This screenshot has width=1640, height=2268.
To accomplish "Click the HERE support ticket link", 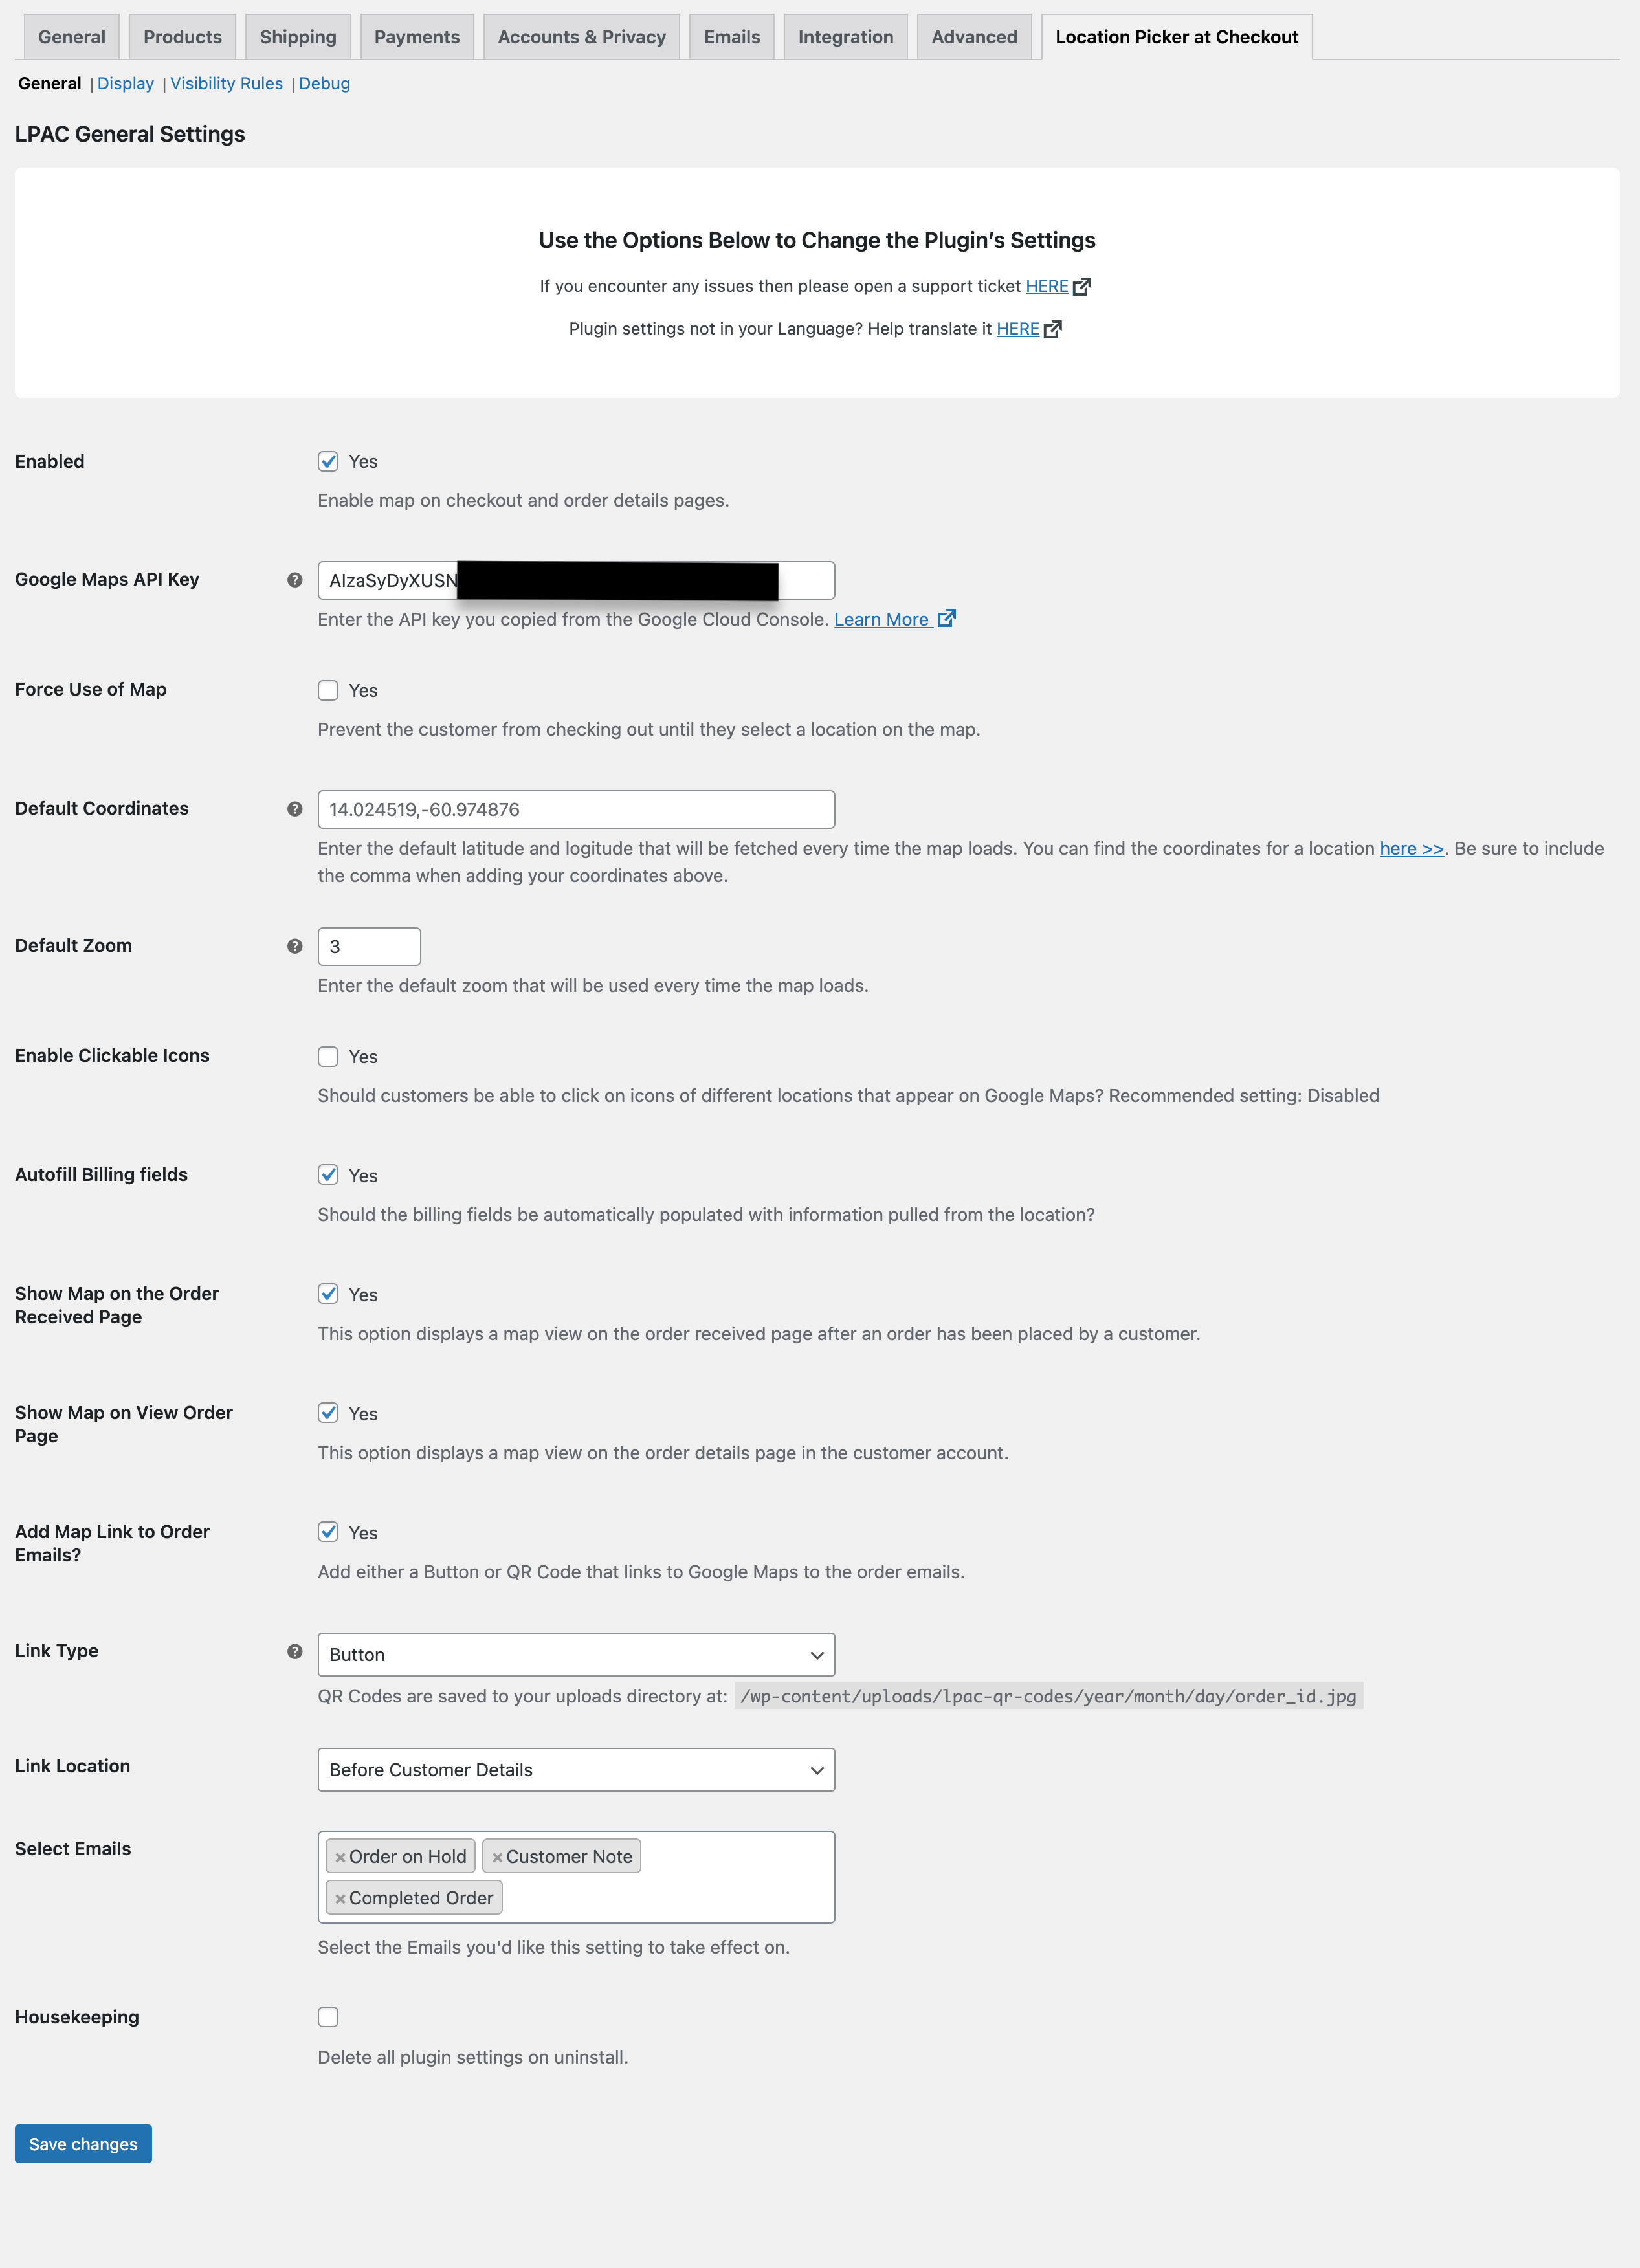I will [x=1047, y=285].
